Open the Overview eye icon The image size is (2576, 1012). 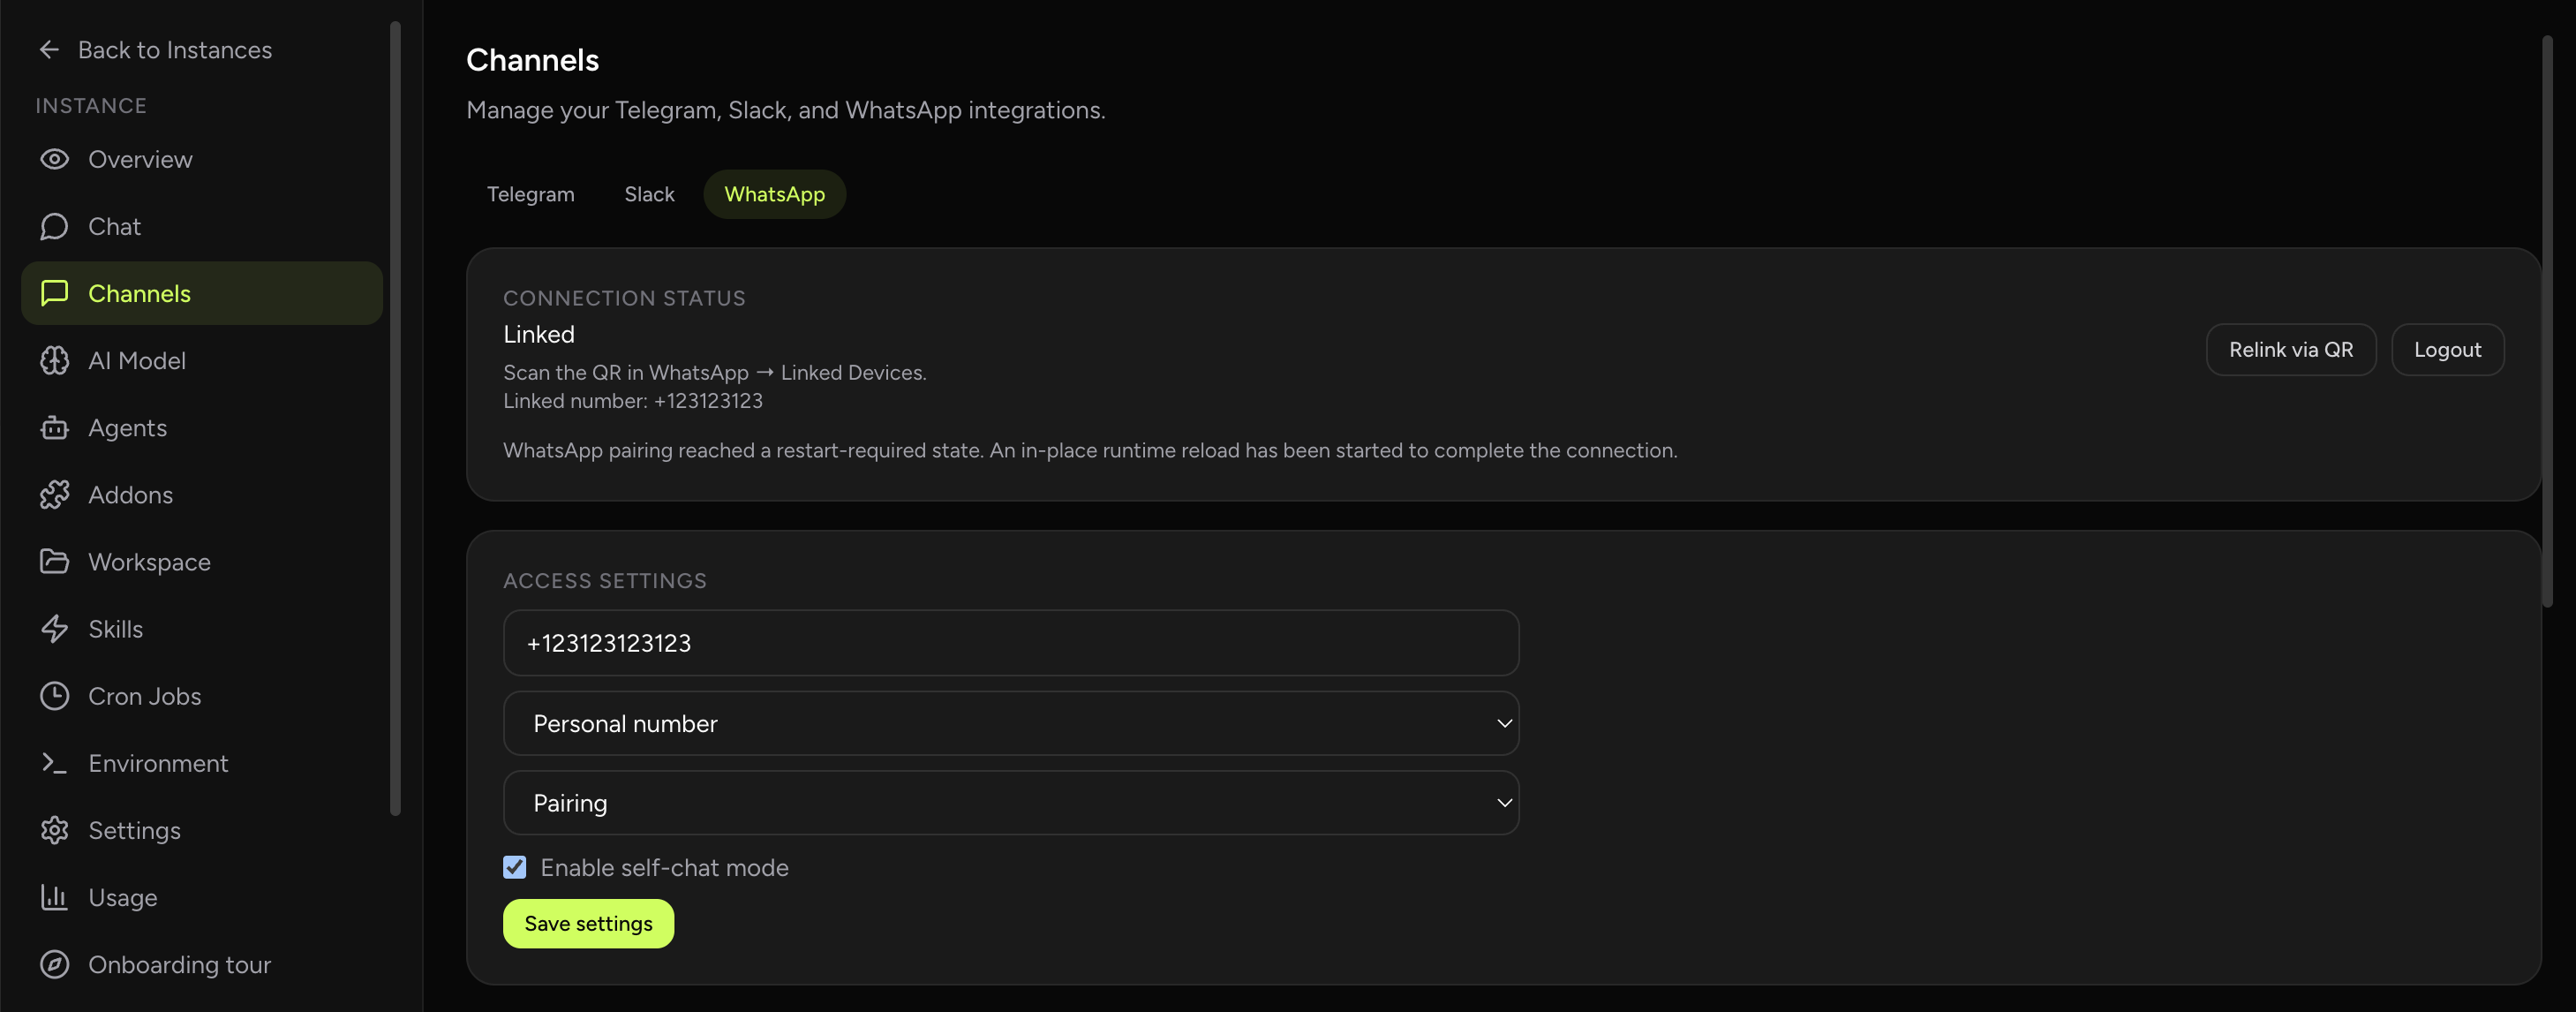(x=55, y=159)
